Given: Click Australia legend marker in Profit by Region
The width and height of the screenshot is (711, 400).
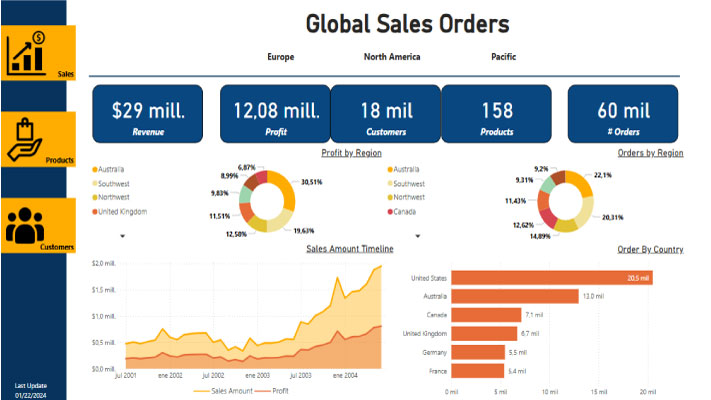Looking at the screenshot, I should pyautogui.click(x=94, y=170).
